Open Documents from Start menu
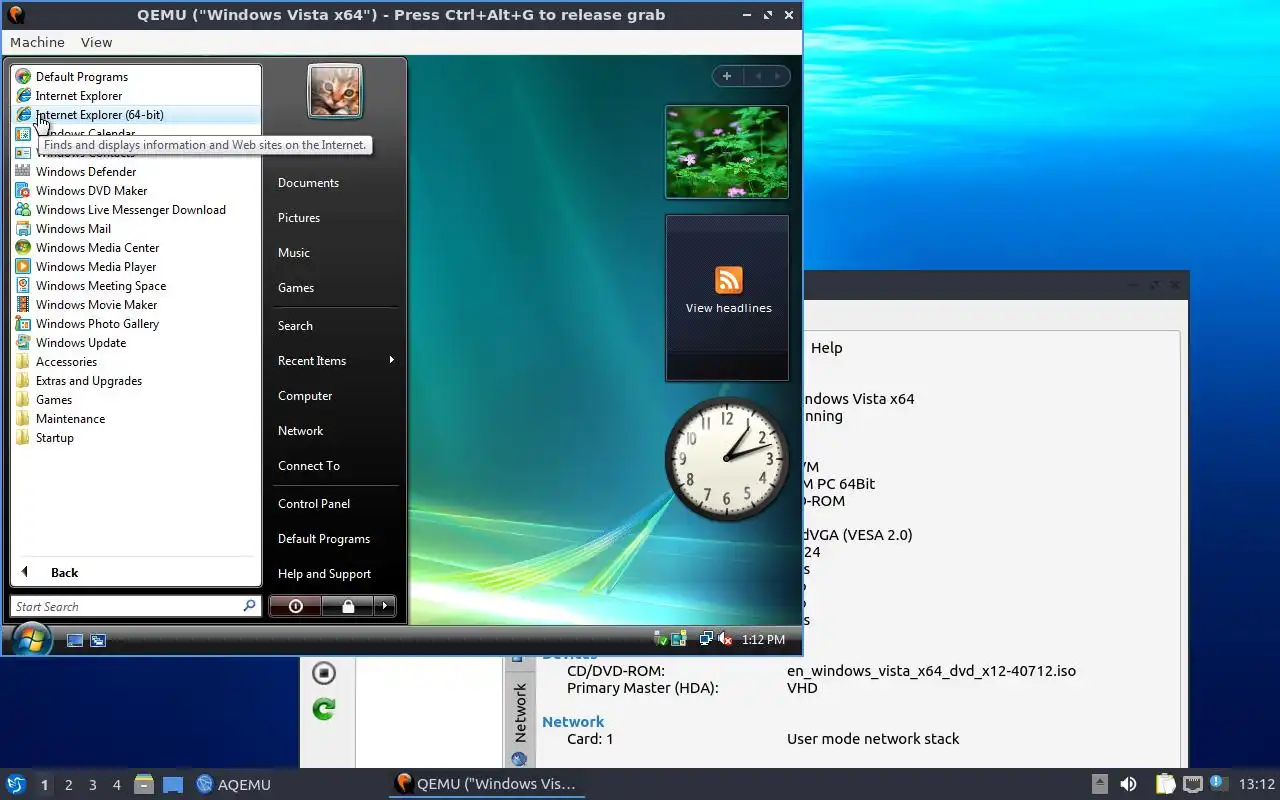This screenshot has height=800, width=1280. point(308,183)
